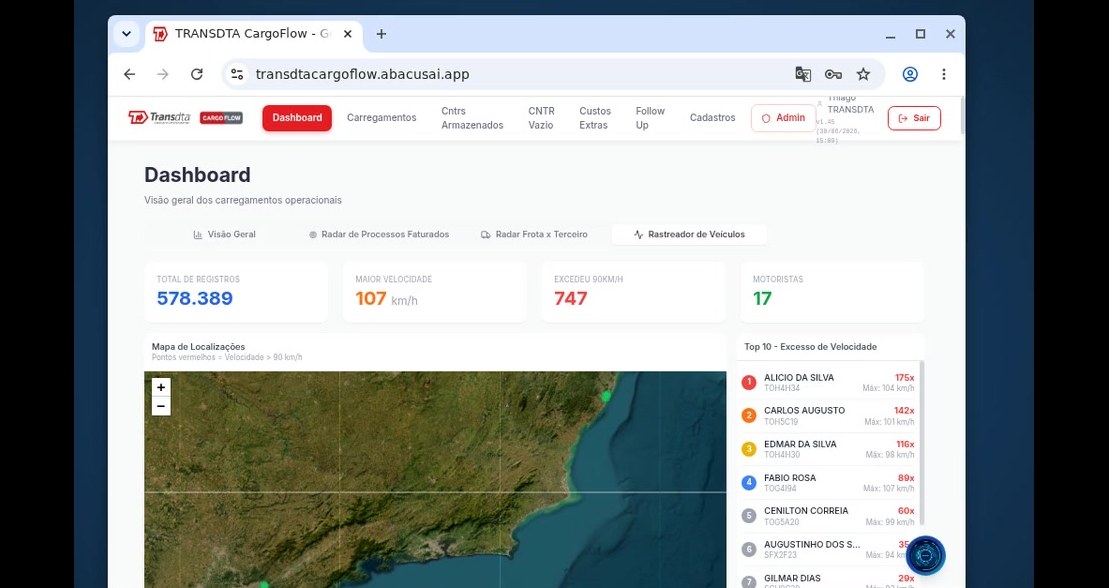The image size is (1109, 588).
Task: Click the CargoFlow badge logo
Action: pos(221,117)
